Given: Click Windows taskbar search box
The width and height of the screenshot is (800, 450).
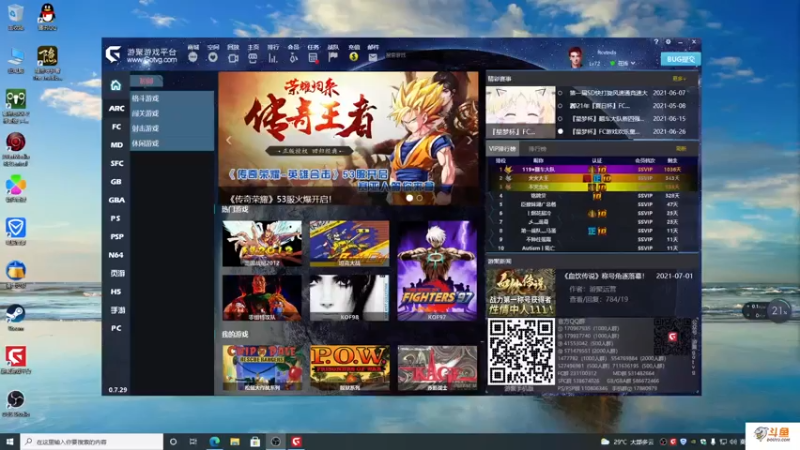Looking at the screenshot, I should coord(92,441).
